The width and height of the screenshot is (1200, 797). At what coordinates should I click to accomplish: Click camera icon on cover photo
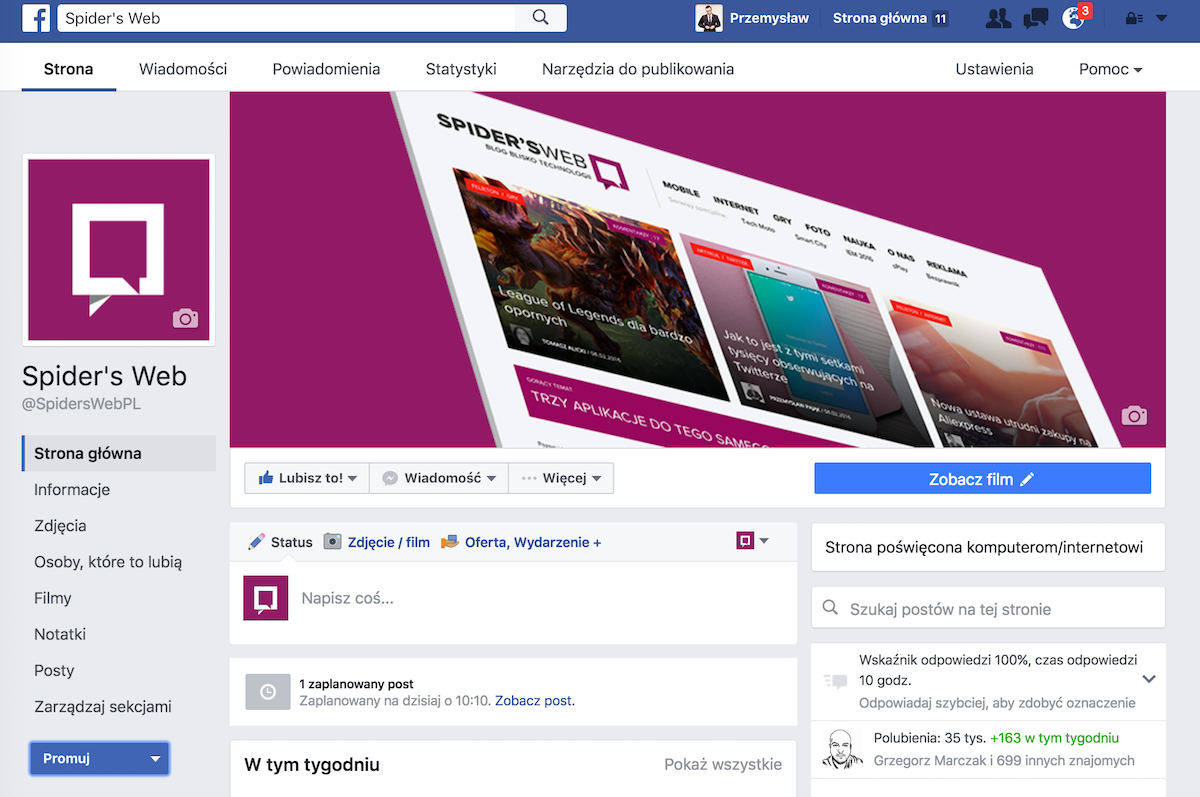(1134, 415)
